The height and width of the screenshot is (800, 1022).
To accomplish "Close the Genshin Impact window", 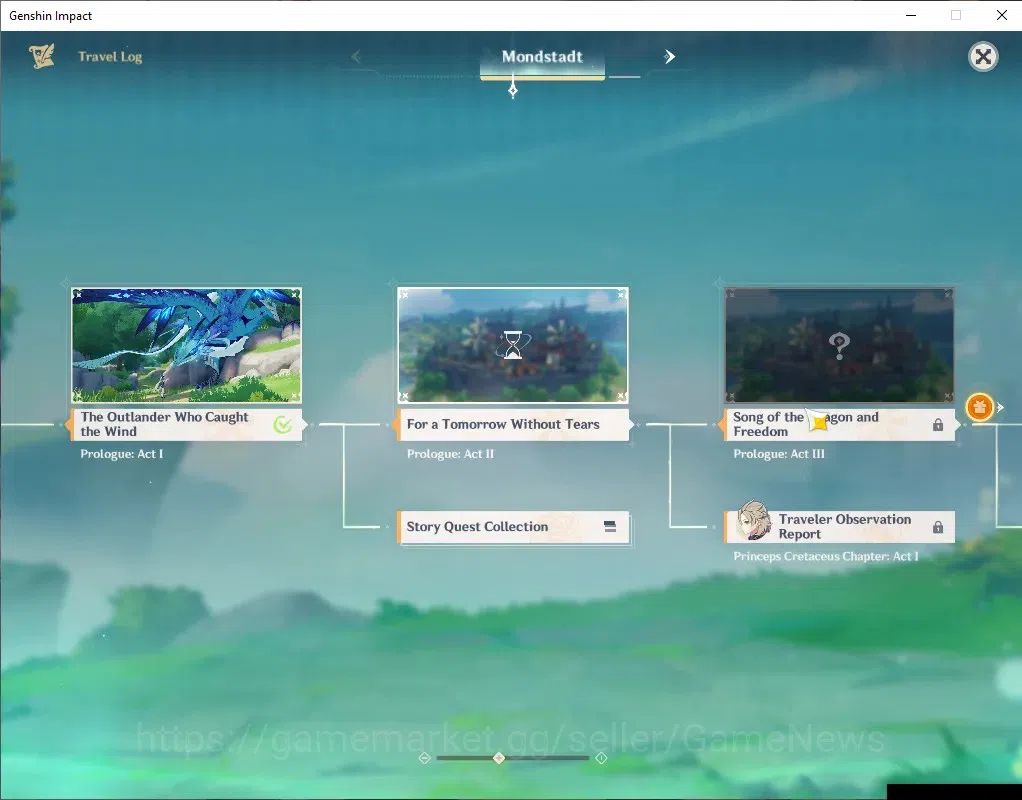I will 1002,15.
